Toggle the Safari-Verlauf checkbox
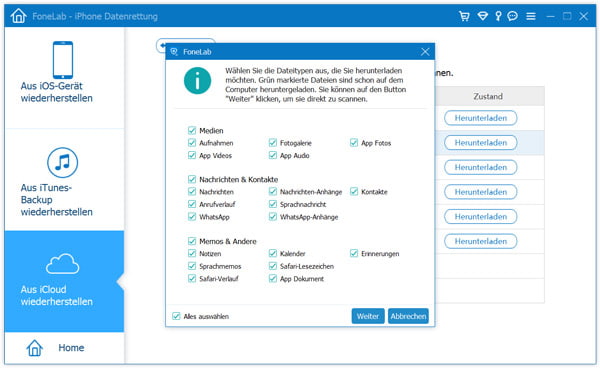600x368 pixels. pos(192,278)
